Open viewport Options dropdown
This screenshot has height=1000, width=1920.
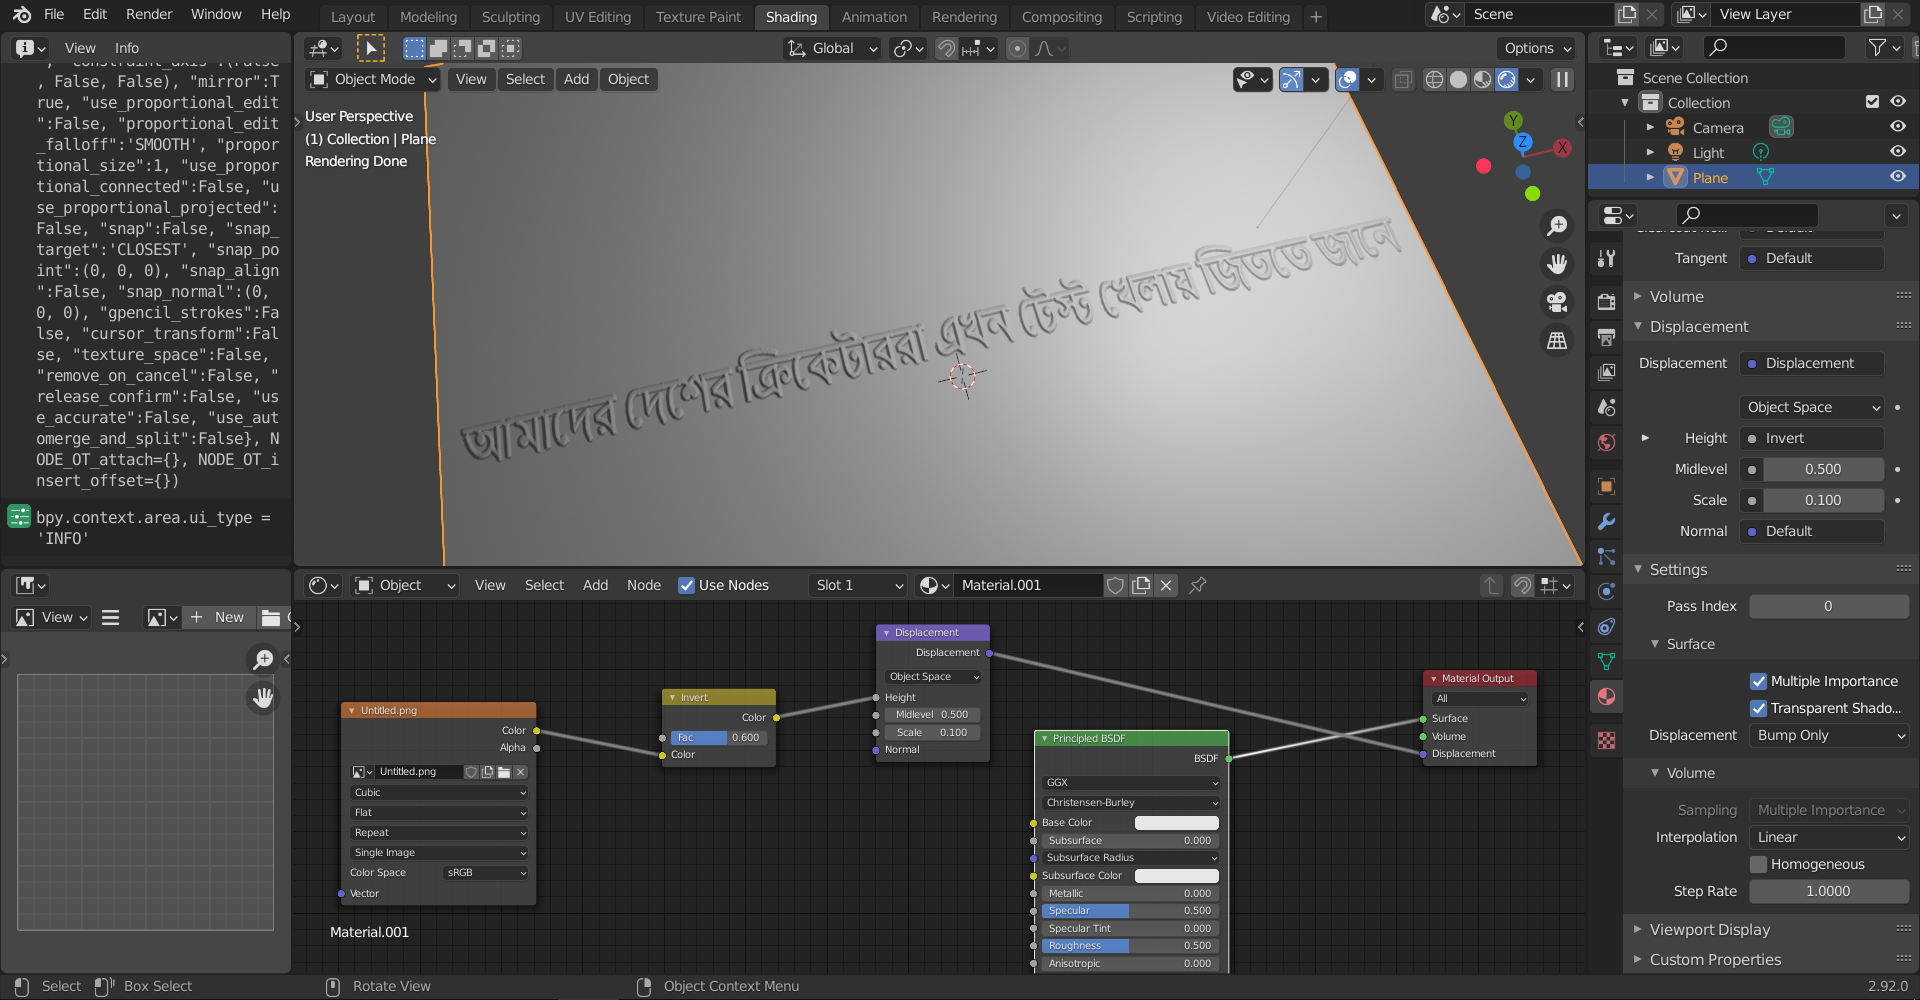tap(1537, 48)
